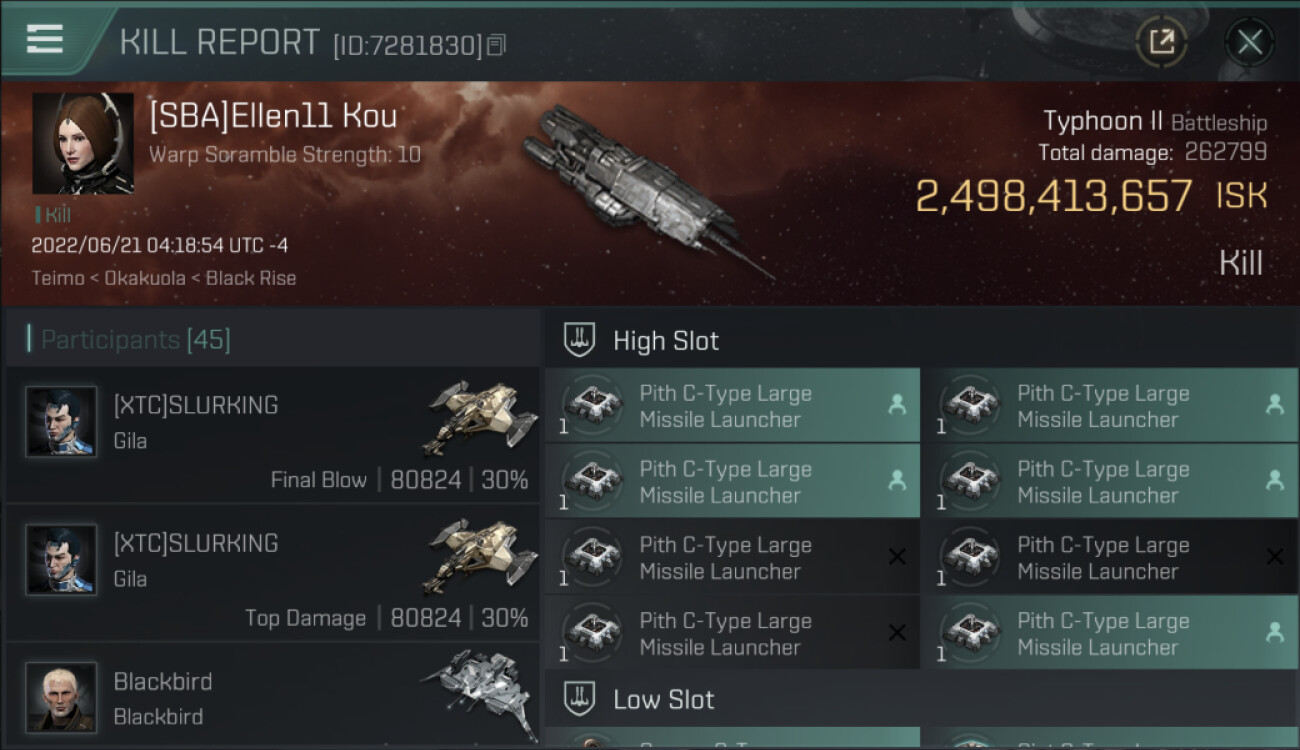Click the Low Slot section icon
1300x750 pixels.
[581, 698]
